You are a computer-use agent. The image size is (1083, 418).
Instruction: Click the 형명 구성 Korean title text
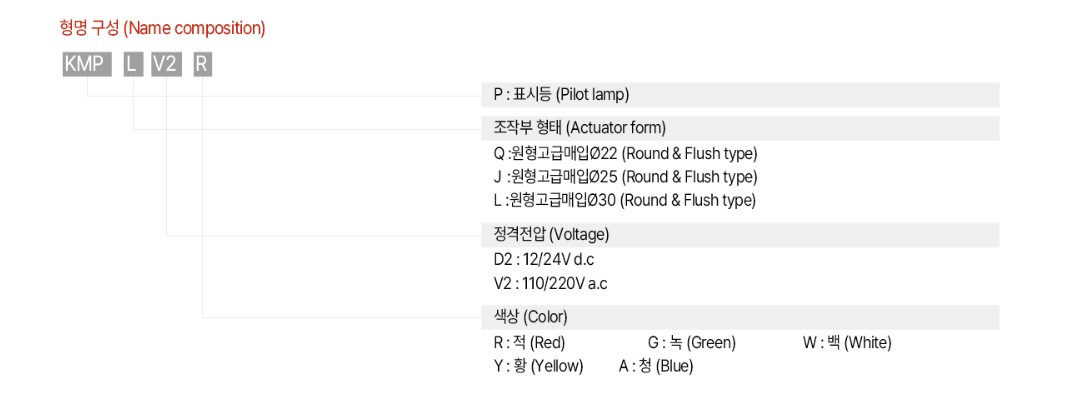(x=90, y=29)
